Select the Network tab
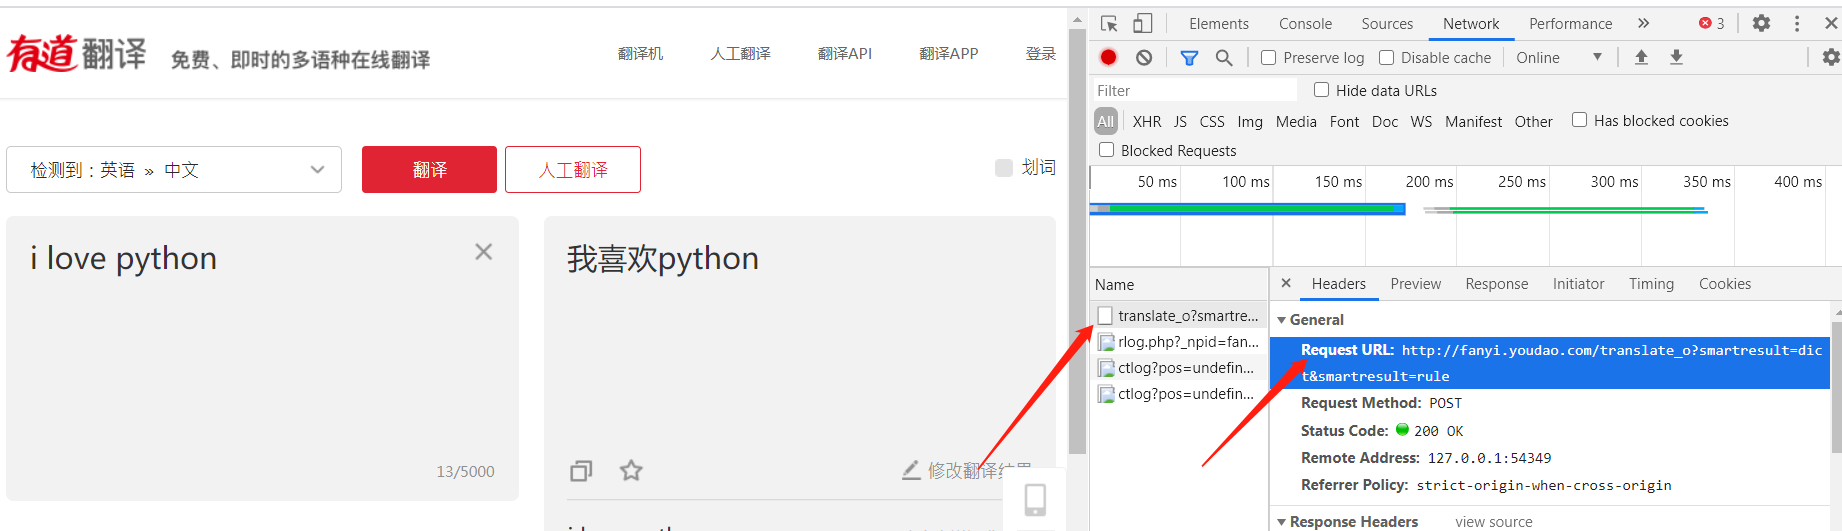The height and width of the screenshot is (531, 1842). coord(1471,24)
